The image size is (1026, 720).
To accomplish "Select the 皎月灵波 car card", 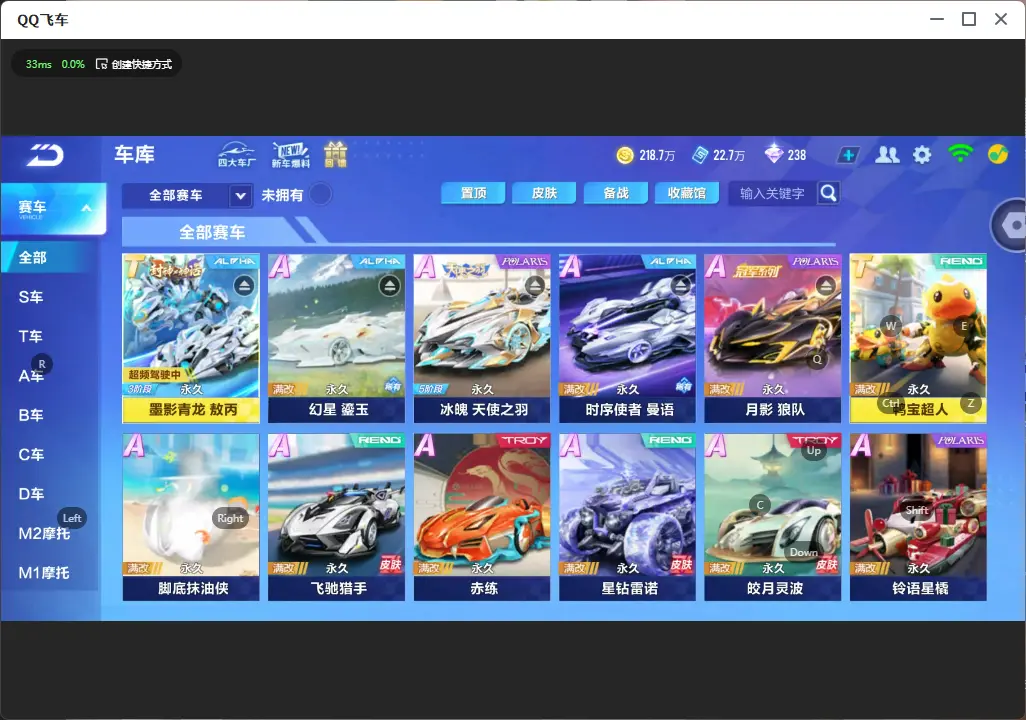I will [x=773, y=517].
